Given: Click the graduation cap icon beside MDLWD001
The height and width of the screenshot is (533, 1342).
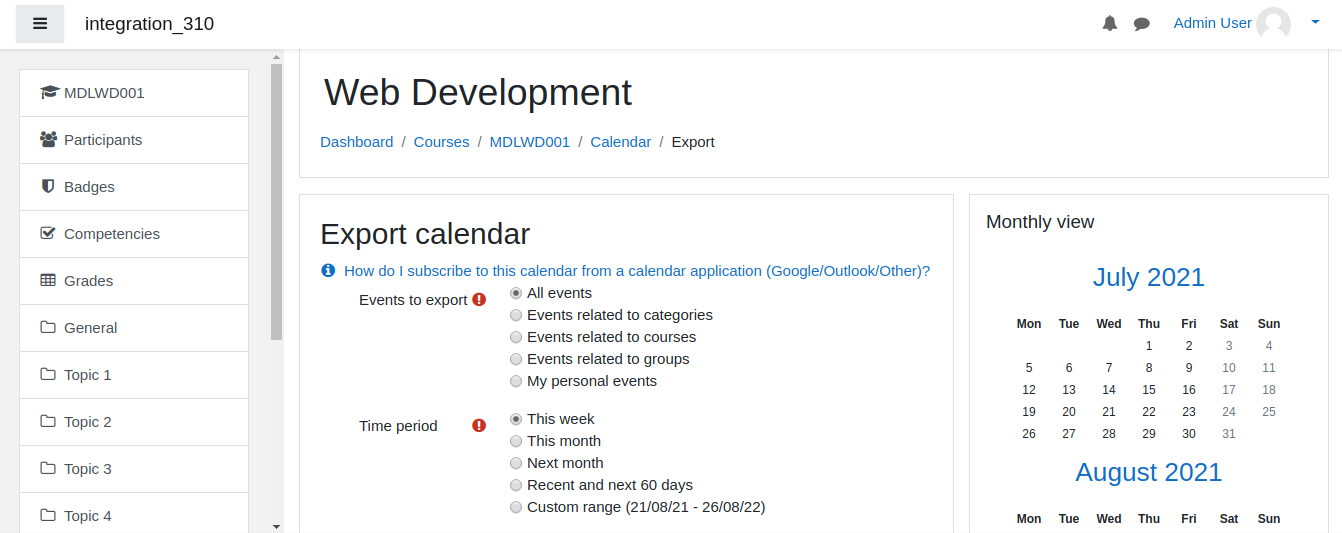Looking at the screenshot, I should [x=49, y=93].
